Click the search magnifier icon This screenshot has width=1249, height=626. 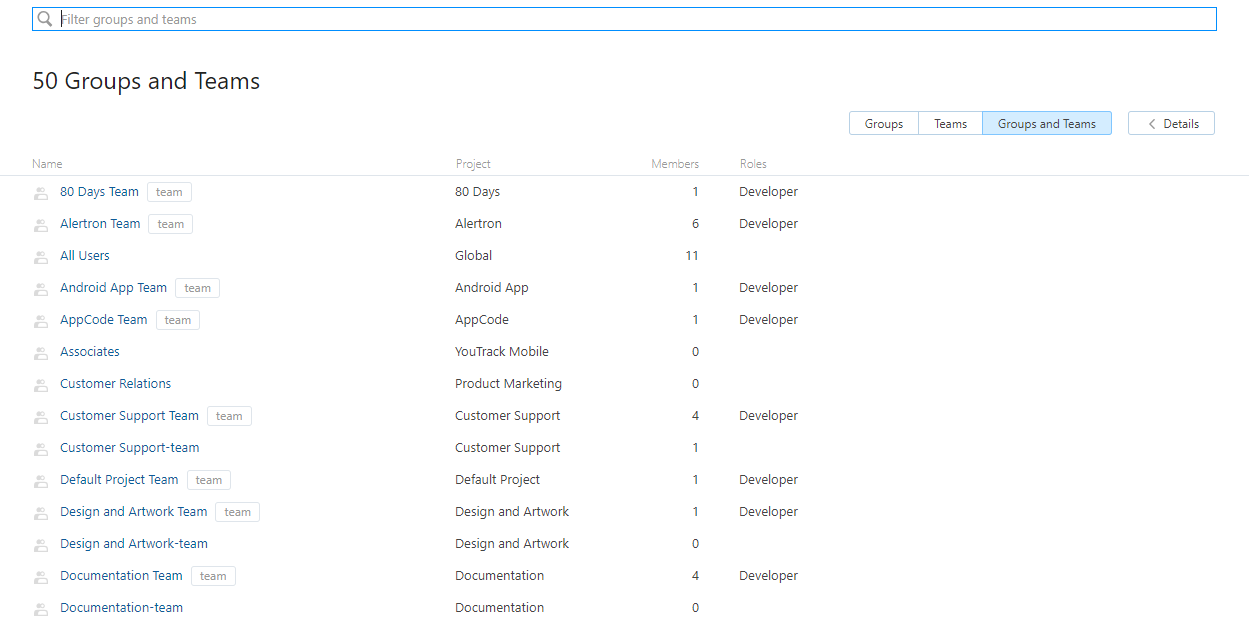pos(44,18)
